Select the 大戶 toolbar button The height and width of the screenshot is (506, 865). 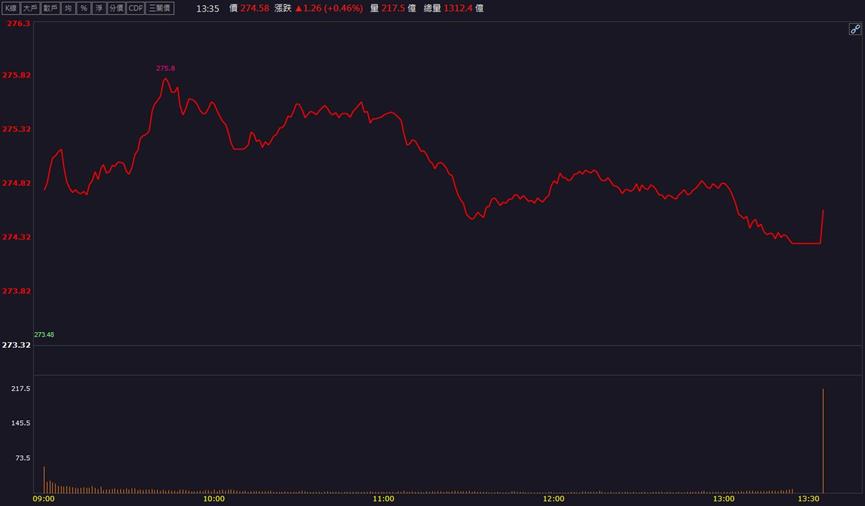tap(30, 8)
